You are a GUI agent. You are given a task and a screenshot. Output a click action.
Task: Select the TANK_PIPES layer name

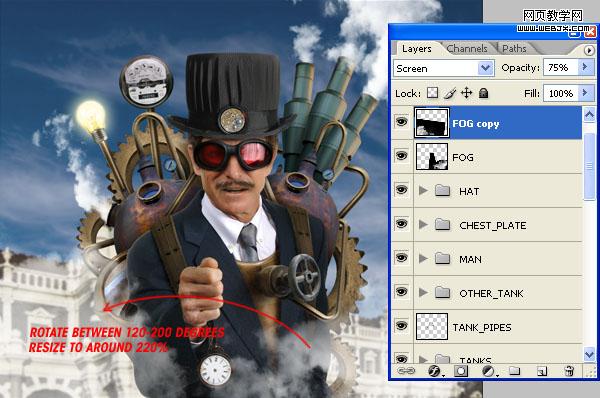point(482,328)
